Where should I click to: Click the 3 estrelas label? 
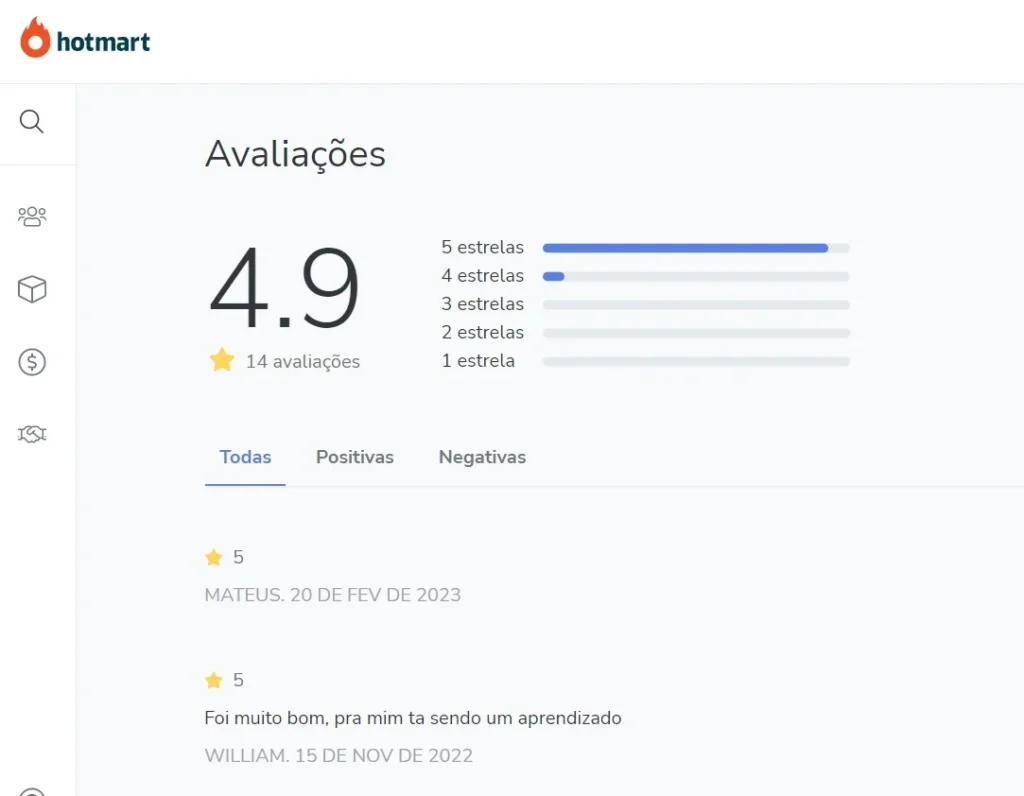(x=483, y=304)
